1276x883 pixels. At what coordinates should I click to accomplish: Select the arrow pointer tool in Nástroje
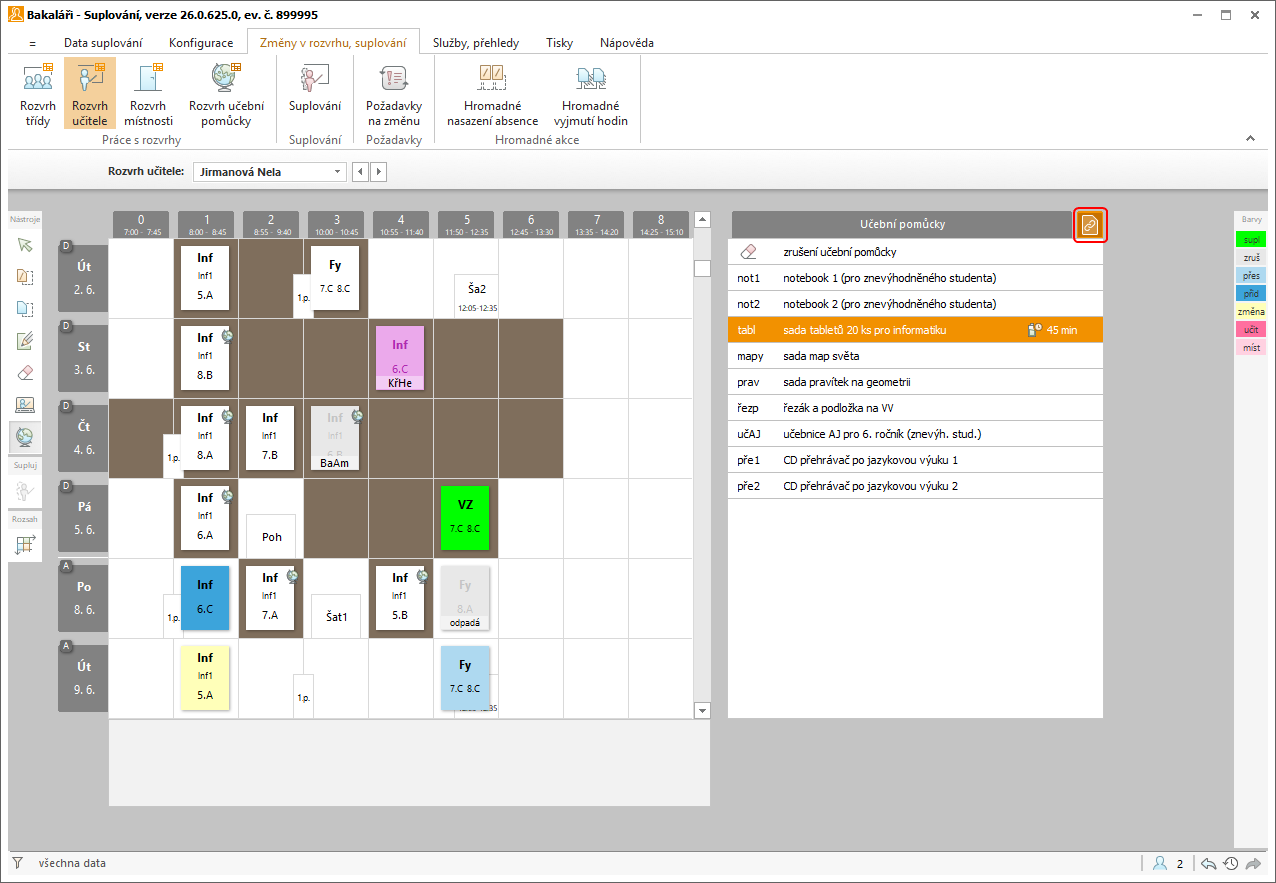pos(25,245)
